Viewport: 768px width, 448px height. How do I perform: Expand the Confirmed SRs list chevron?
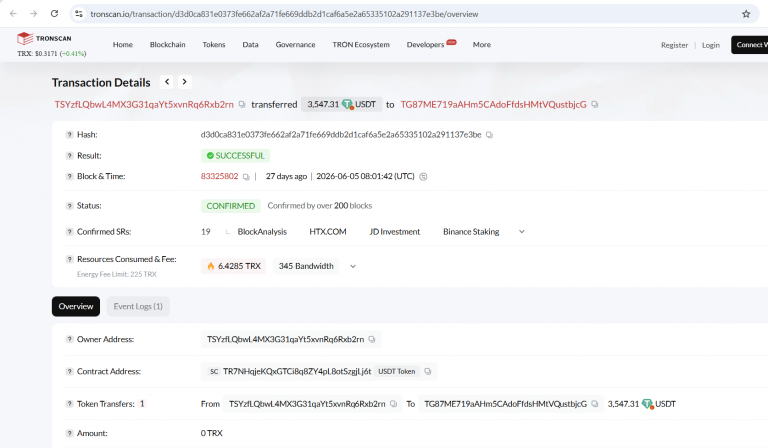pyautogui.click(x=522, y=232)
